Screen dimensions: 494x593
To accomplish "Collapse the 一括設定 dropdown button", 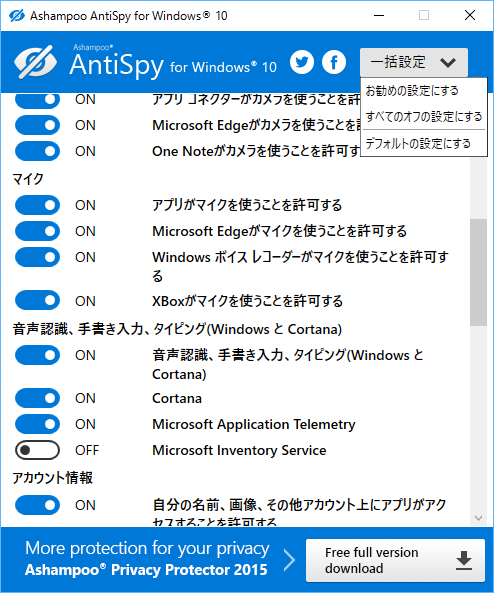I will point(414,62).
